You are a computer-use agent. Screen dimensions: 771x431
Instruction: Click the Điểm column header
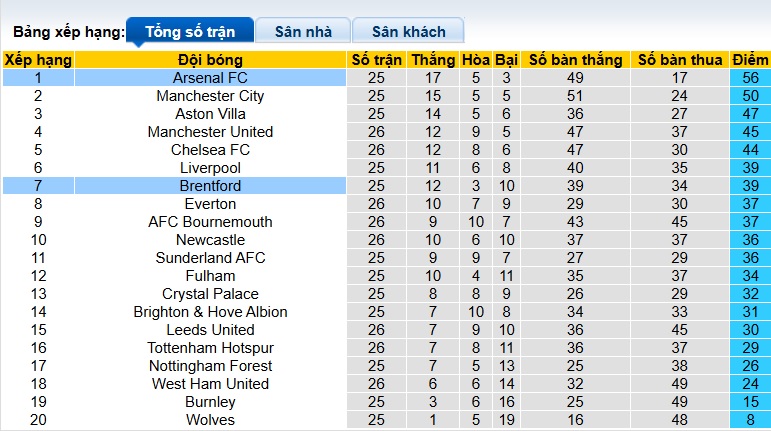click(750, 60)
